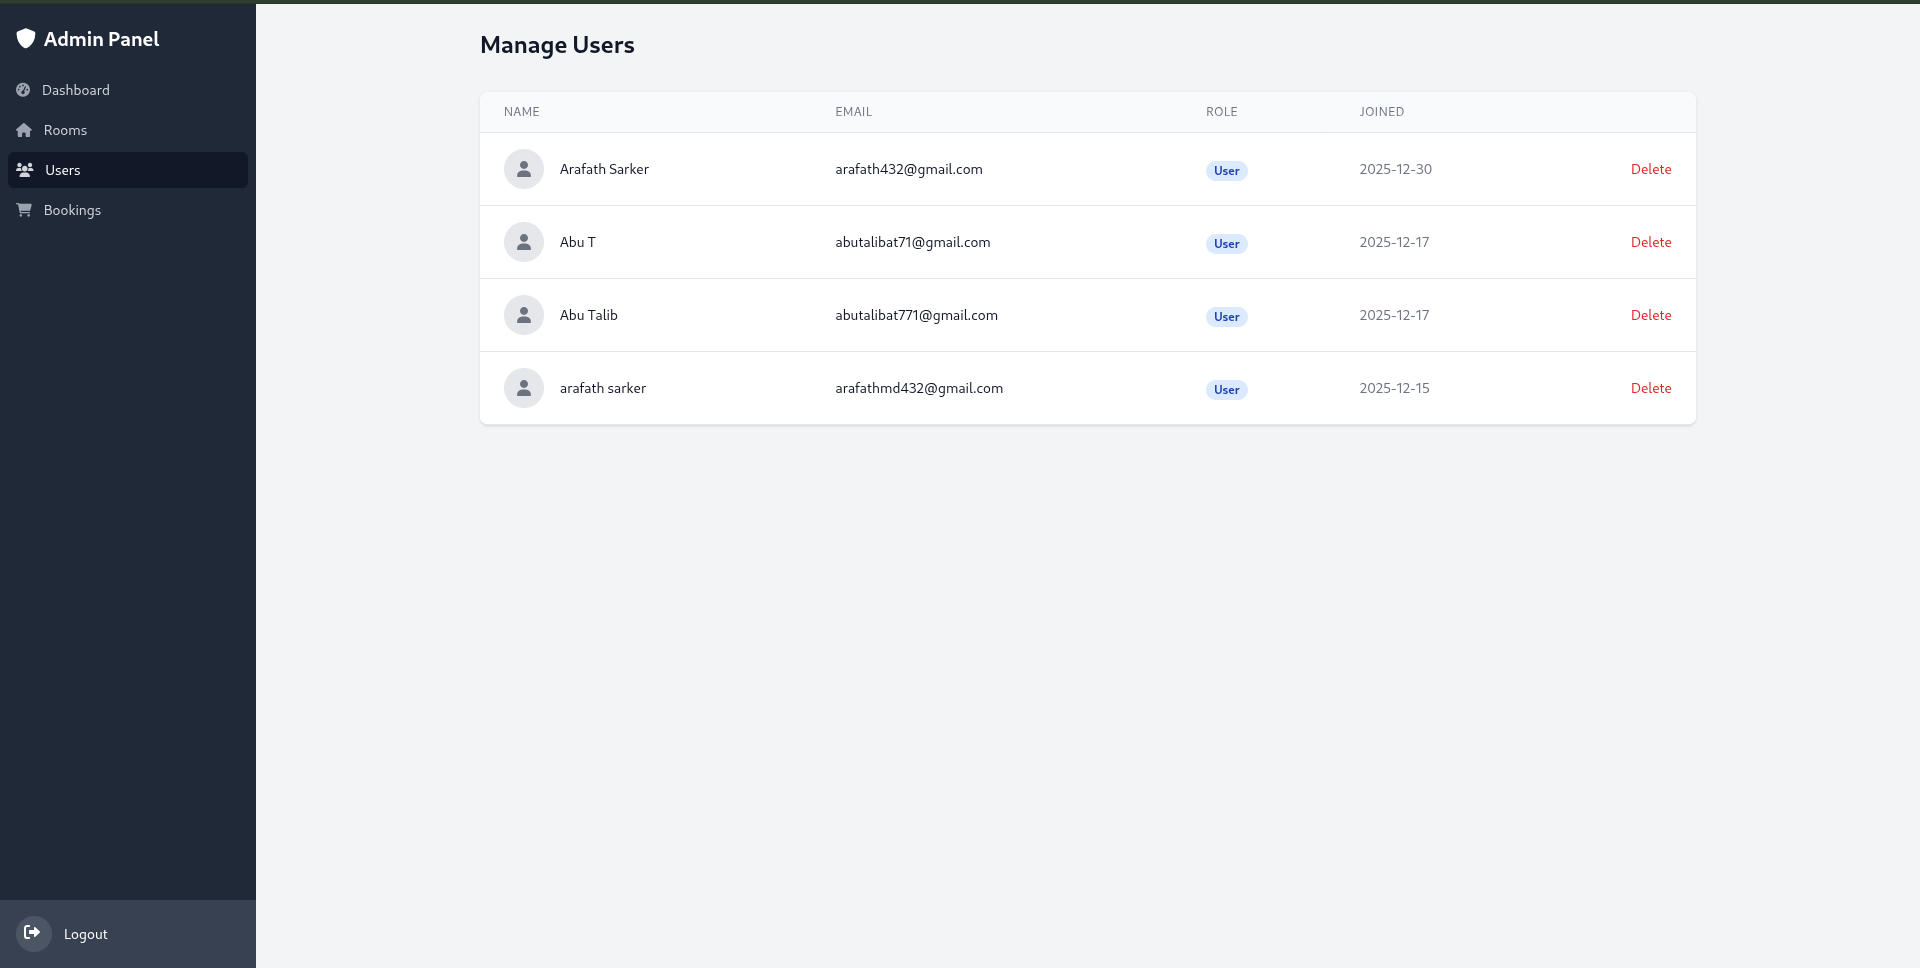Delete user Arafath Sarker

pyautogui.click(x=1650, y=169)
